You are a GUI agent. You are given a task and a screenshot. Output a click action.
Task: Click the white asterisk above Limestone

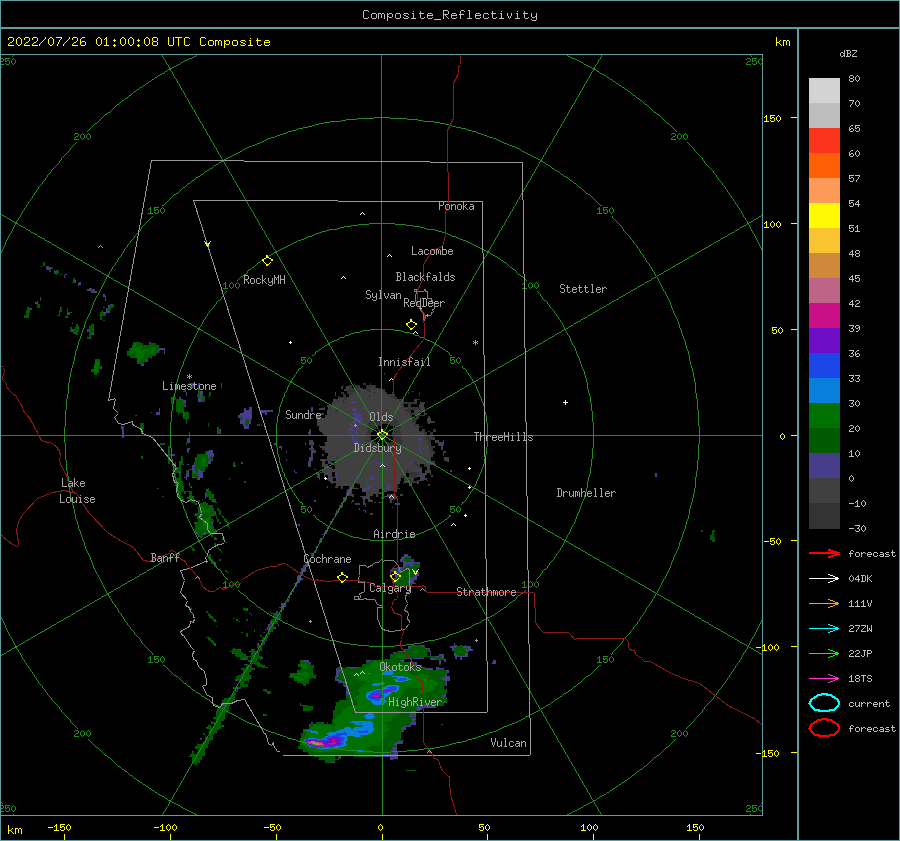pos(189,377)
